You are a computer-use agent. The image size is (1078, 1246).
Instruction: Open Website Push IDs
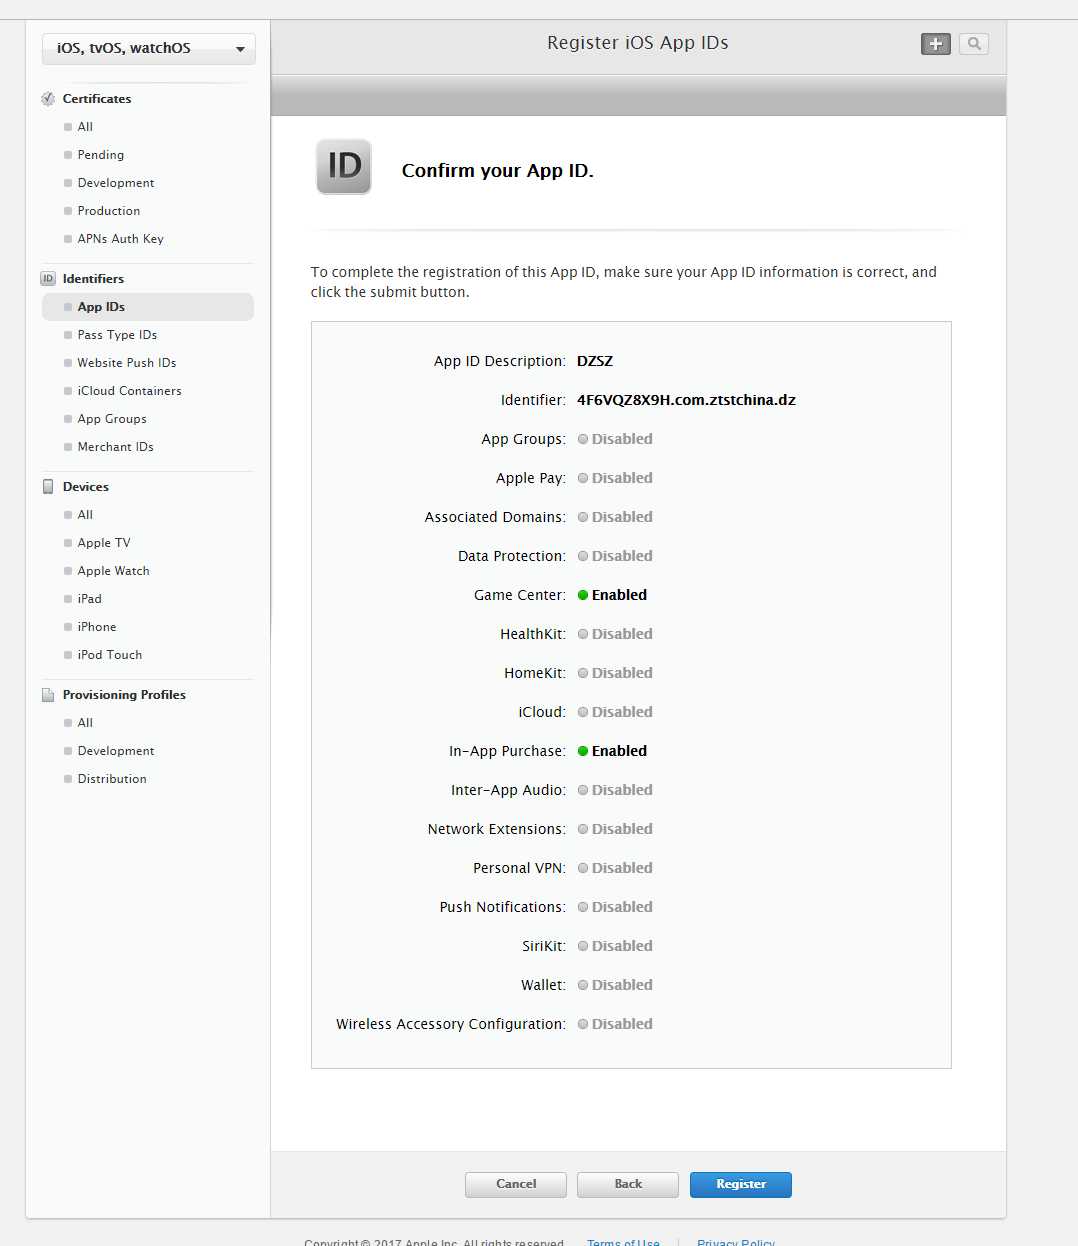pos(127,363)
